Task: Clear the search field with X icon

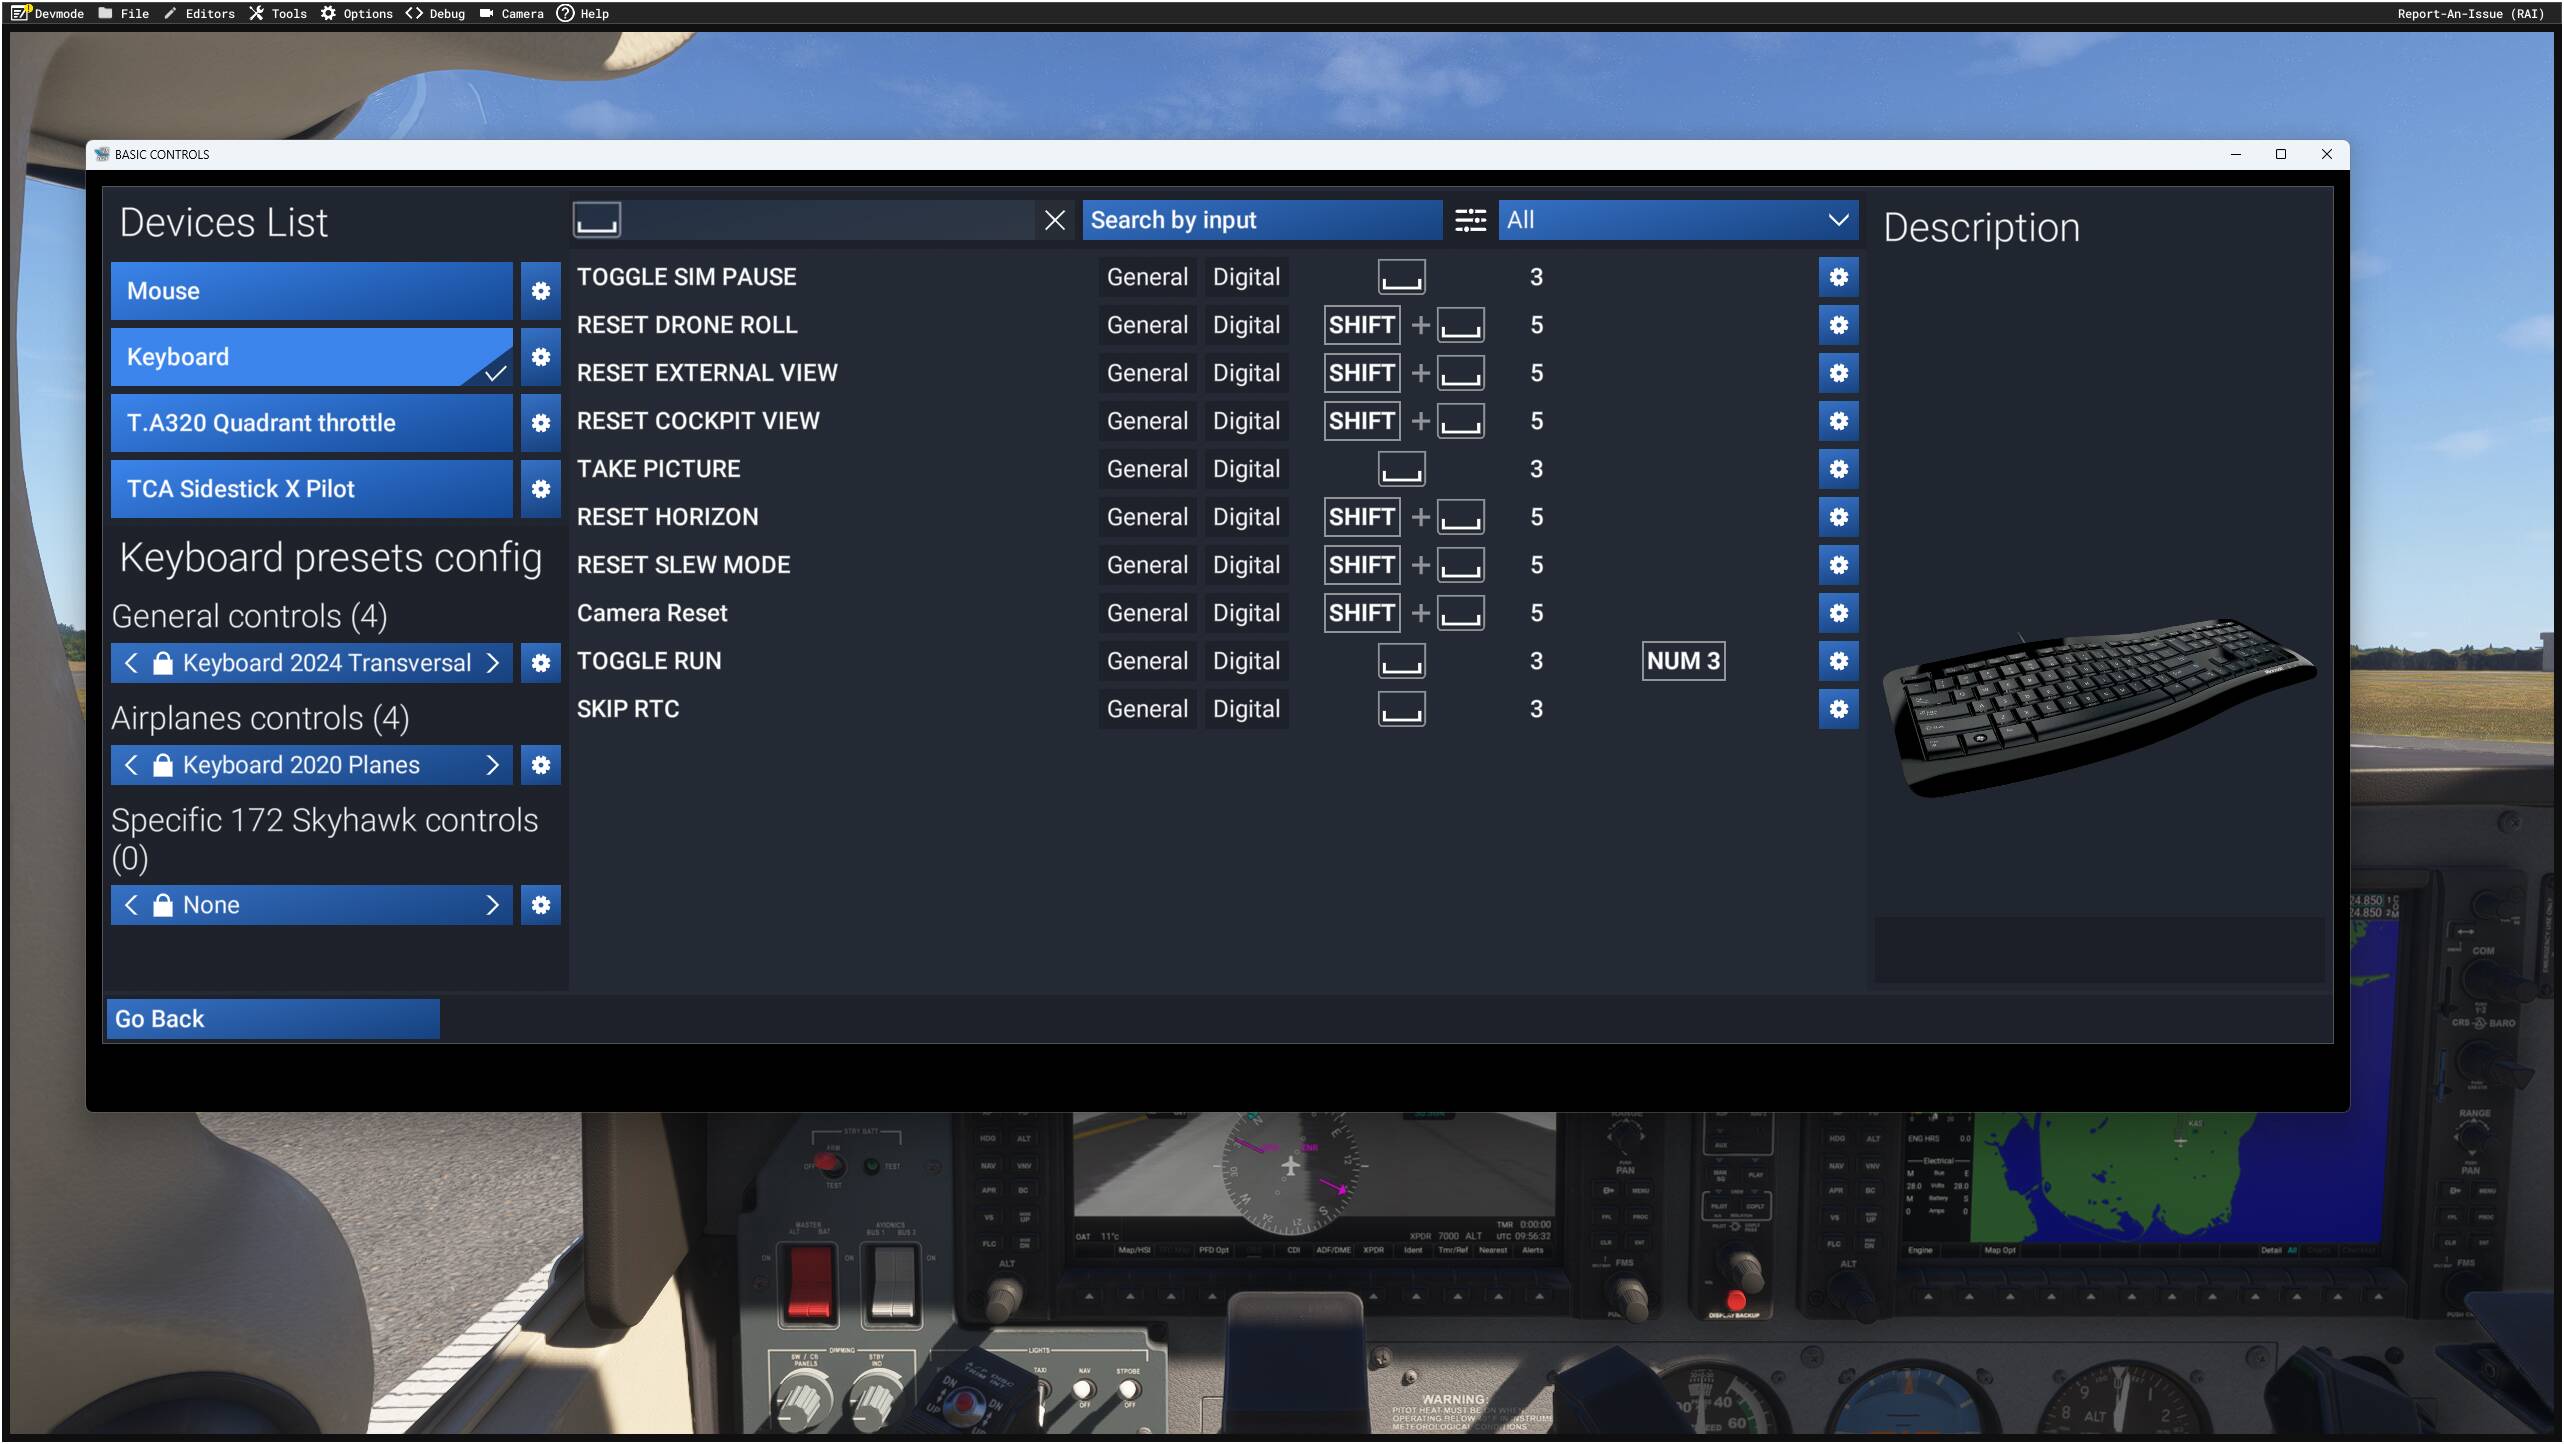Action: 1054,220
